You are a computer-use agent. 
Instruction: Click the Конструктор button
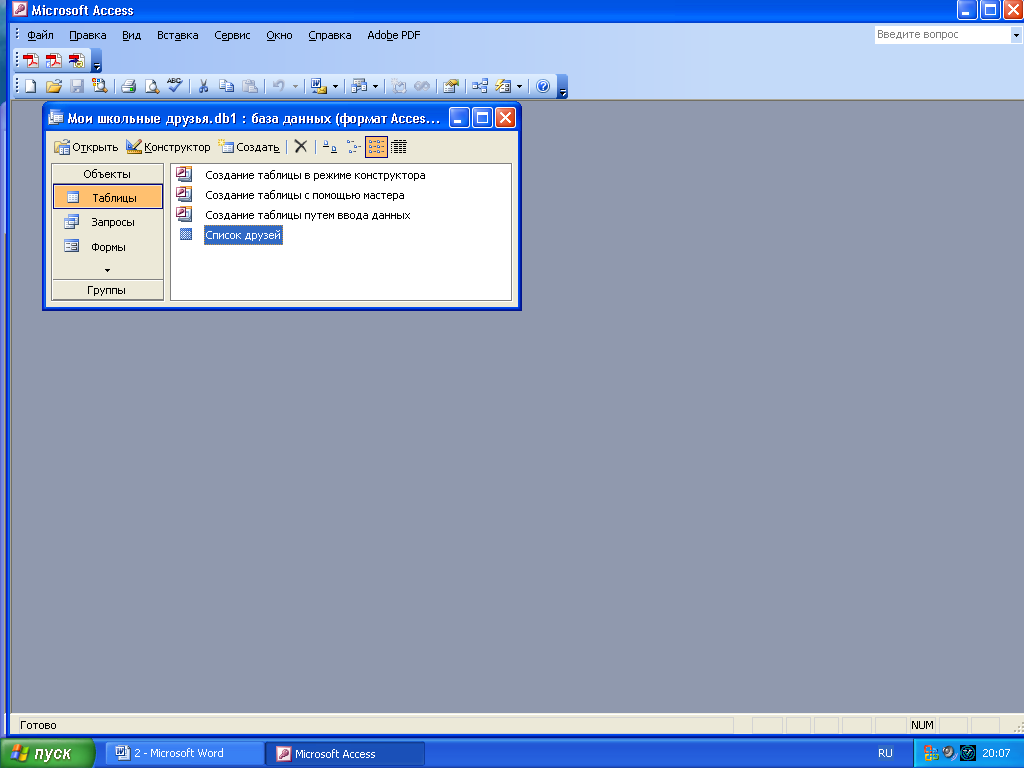(168, 147)
